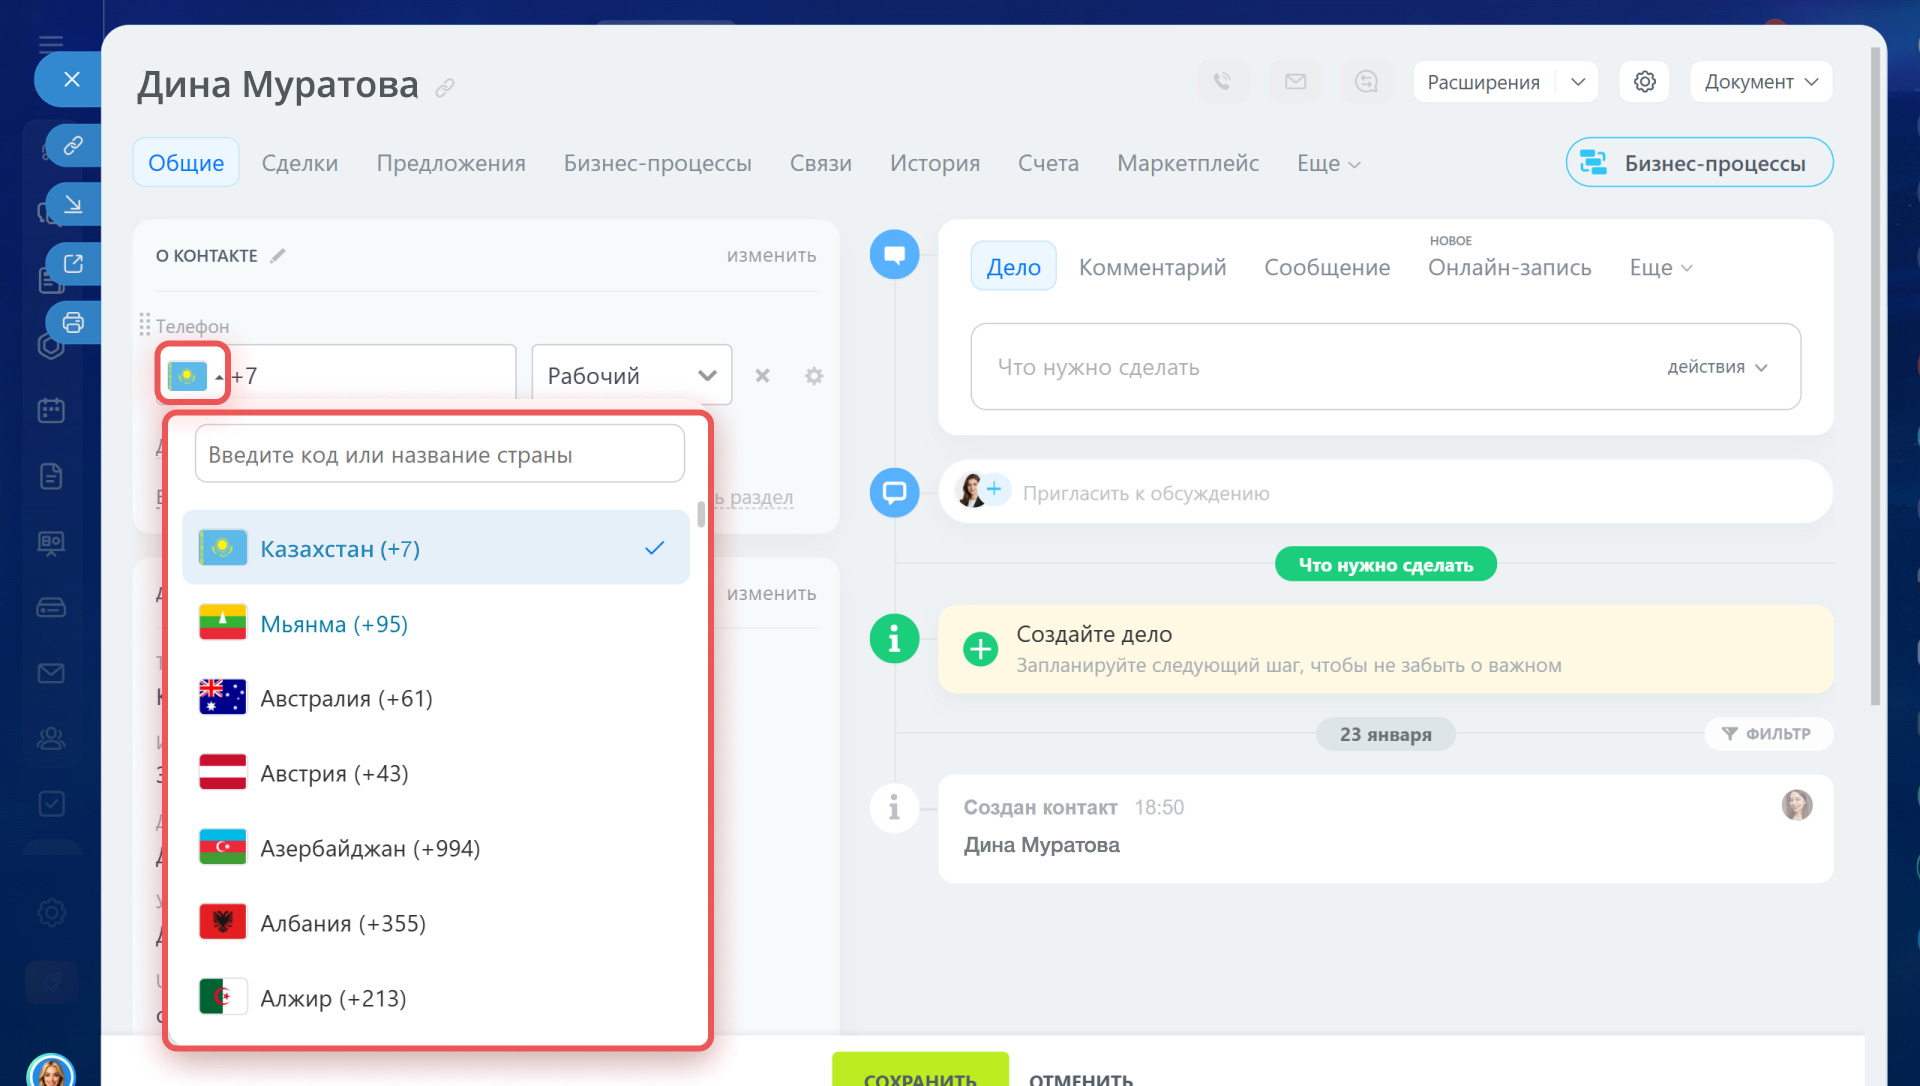
Task: Switch to the Сделки tab
Action: pos(299,163)
